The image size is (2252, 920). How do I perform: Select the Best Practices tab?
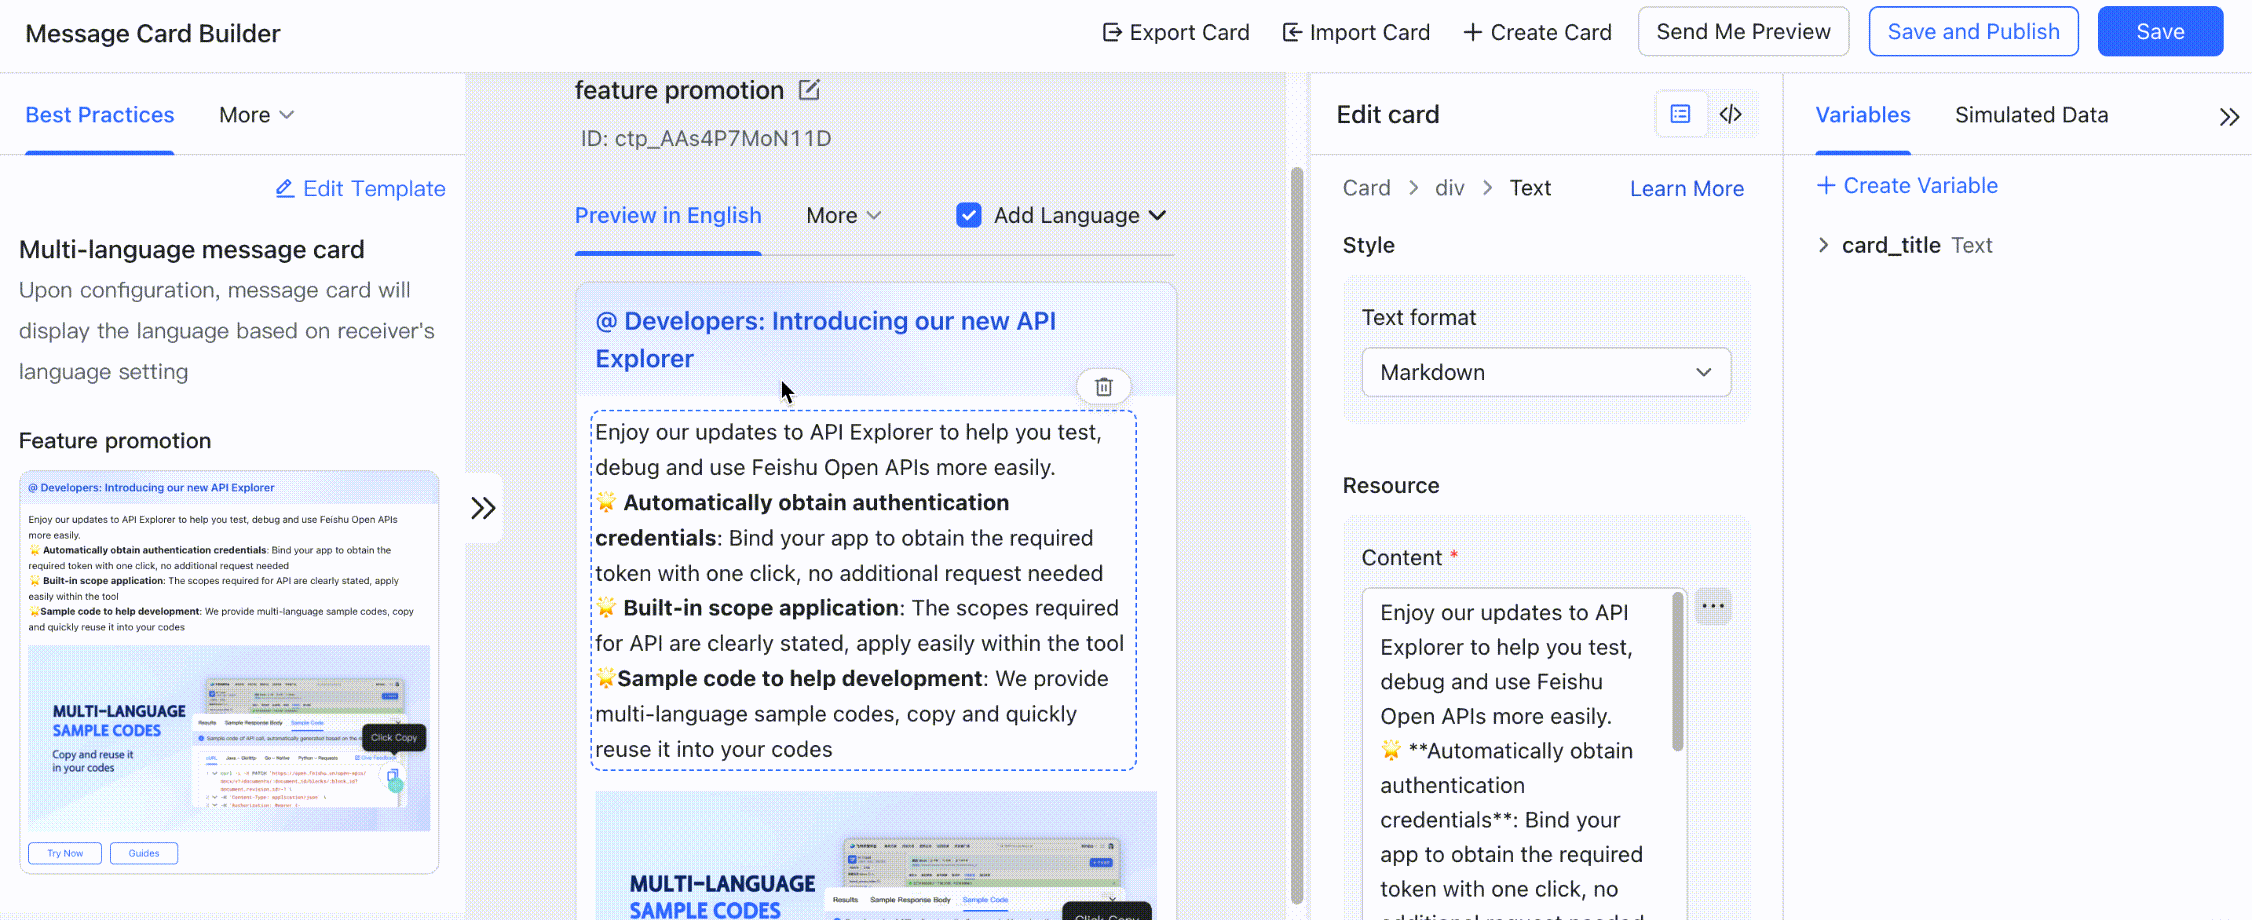(x=100, y=115)
